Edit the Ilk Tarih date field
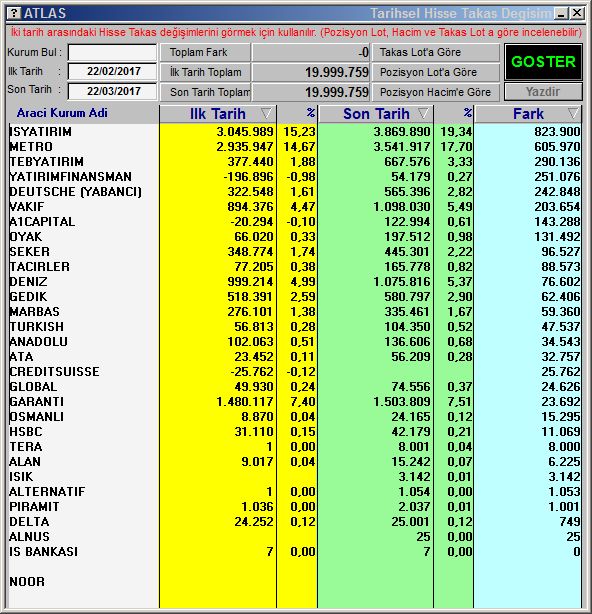592x614 pixels. click(112, 71)
